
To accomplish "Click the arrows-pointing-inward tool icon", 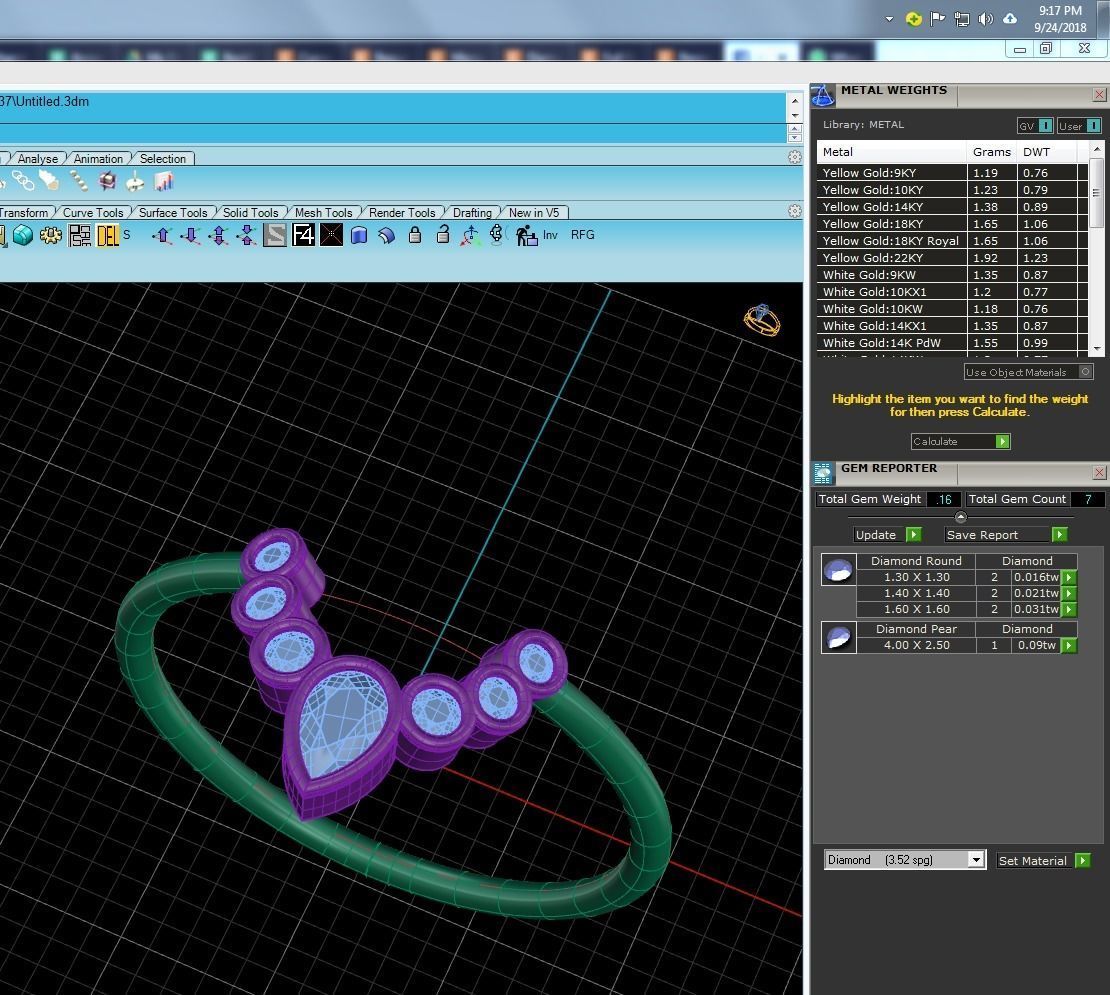I will pyautogui.click(x=246, y=235).
